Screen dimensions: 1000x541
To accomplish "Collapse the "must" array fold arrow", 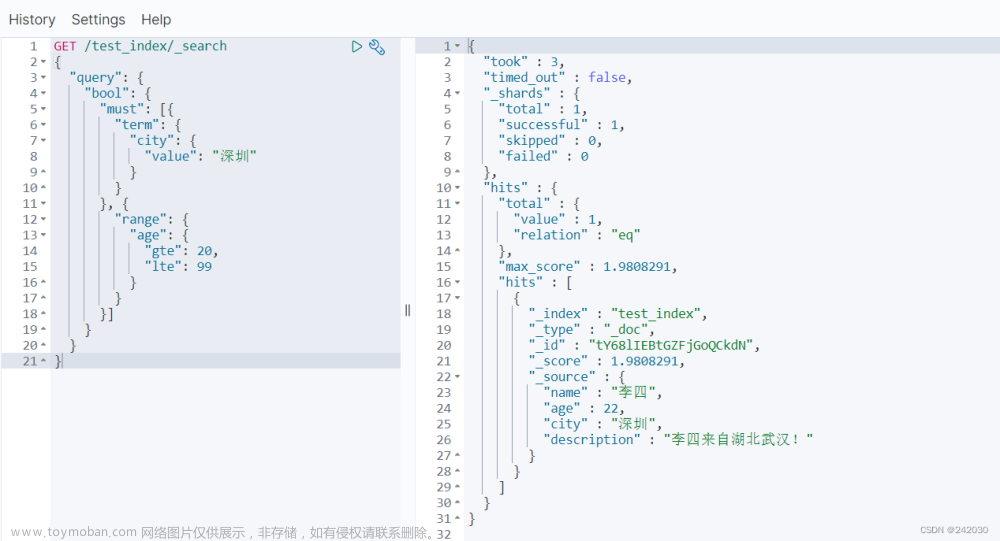I will point(43,109).
